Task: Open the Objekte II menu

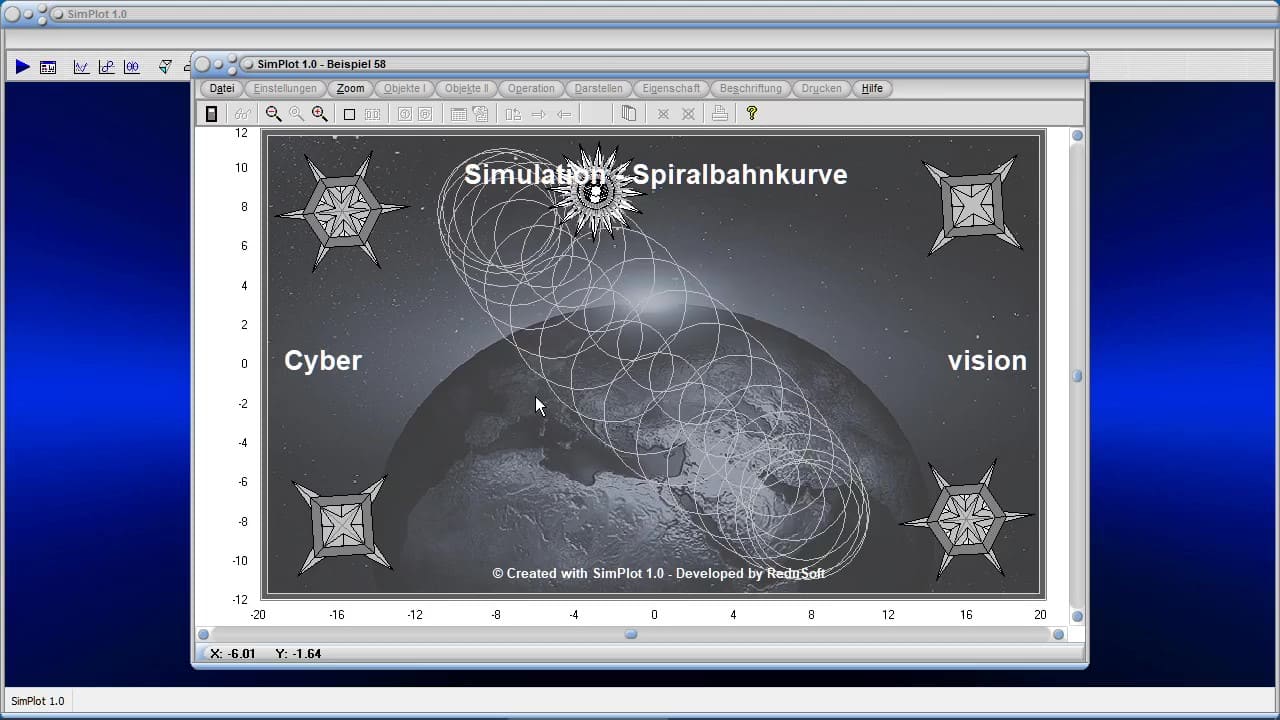Action: click(x=466, y=88)
